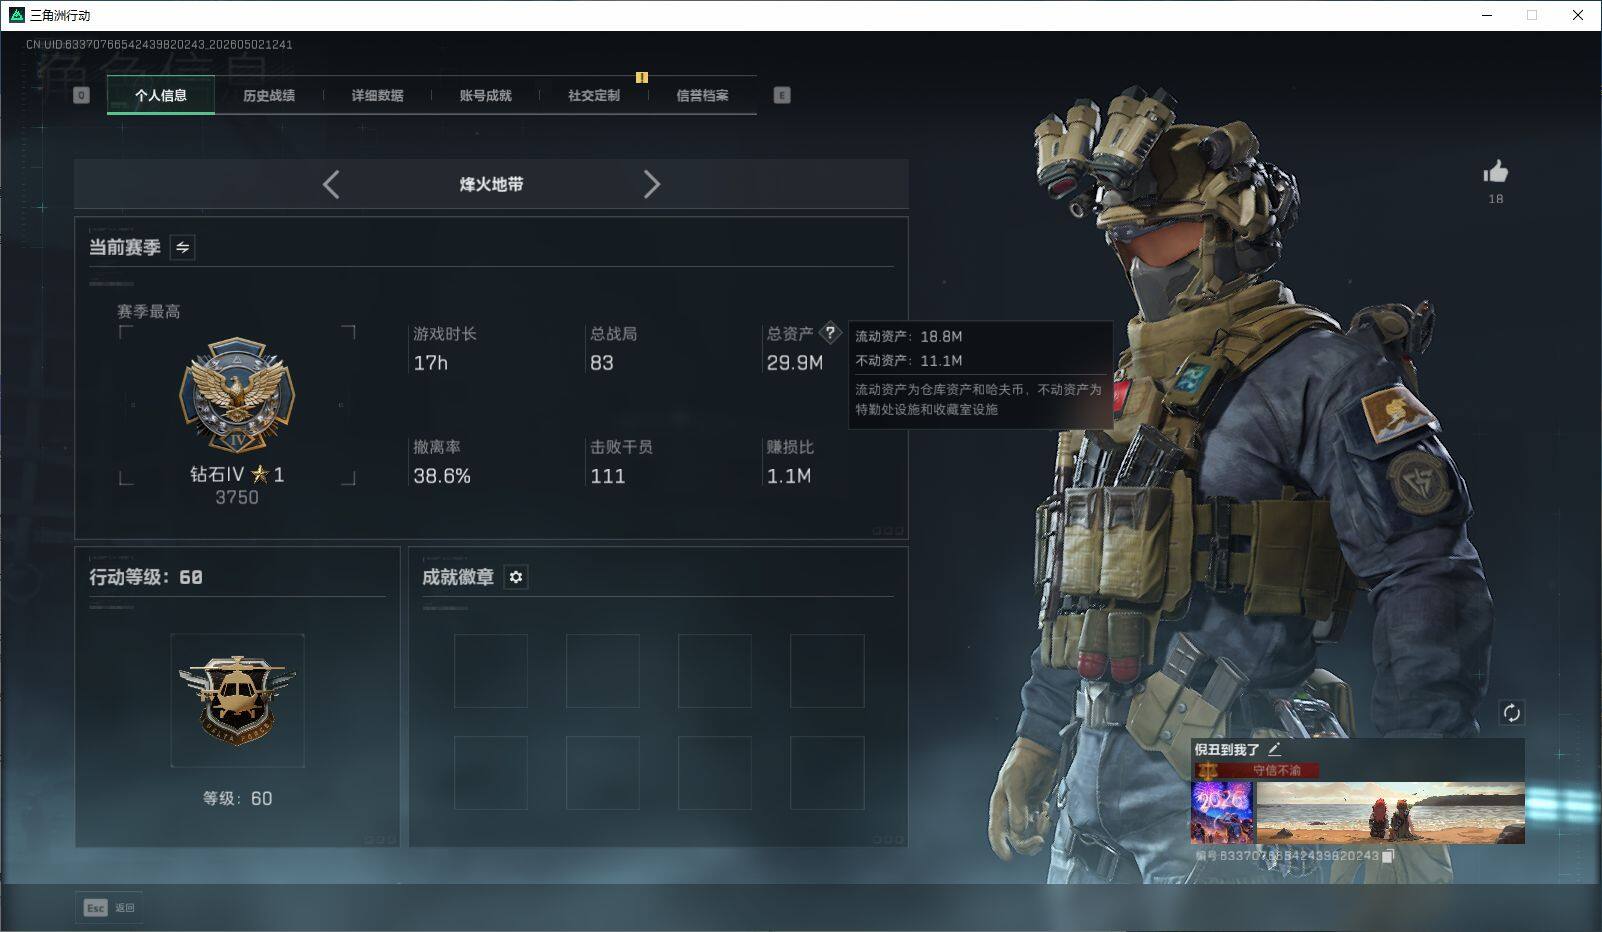Give a thumbs-up like to this profile
Image resolution: width=1602 pixels, height=932 pixels.
(1495, 172)
